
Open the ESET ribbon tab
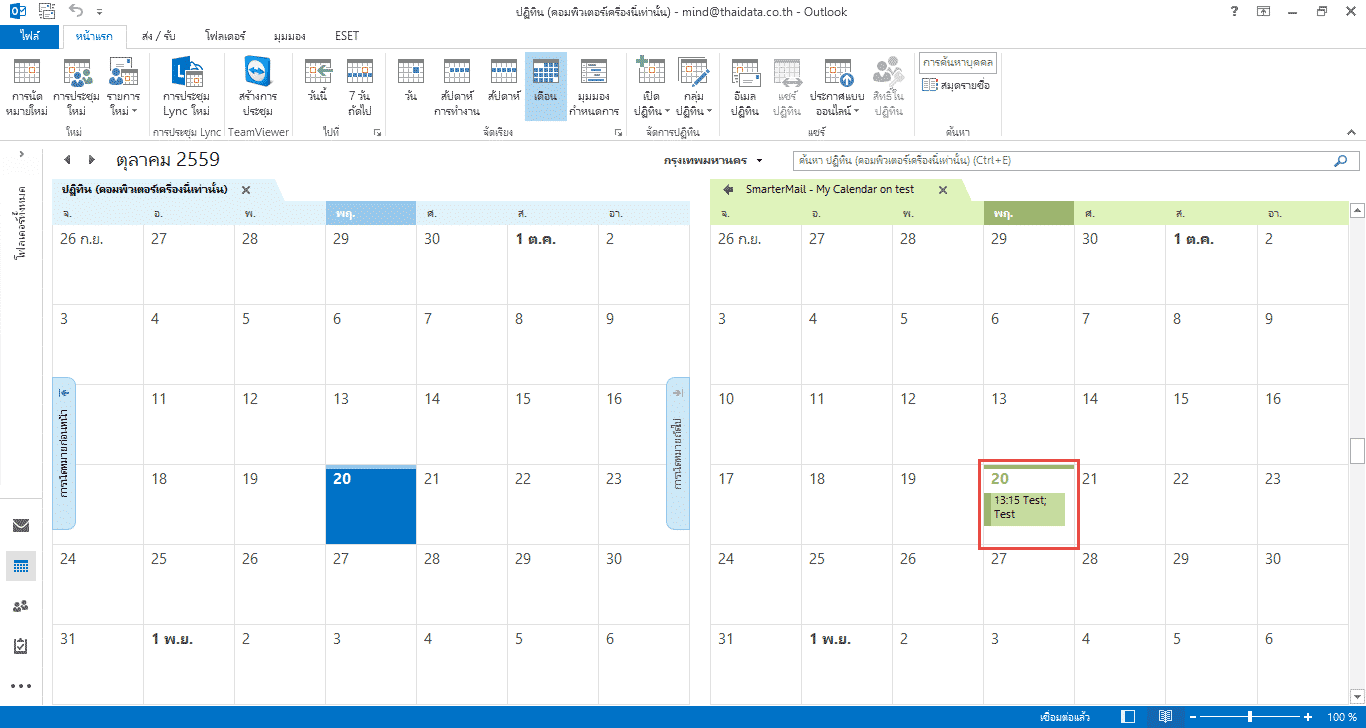click(347, 36)
